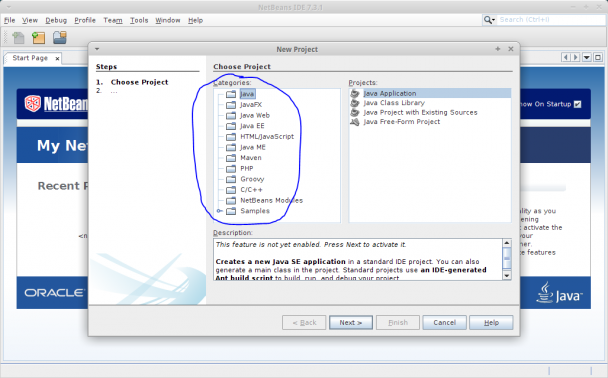Select the Java Class Library label

pos(394,103)
